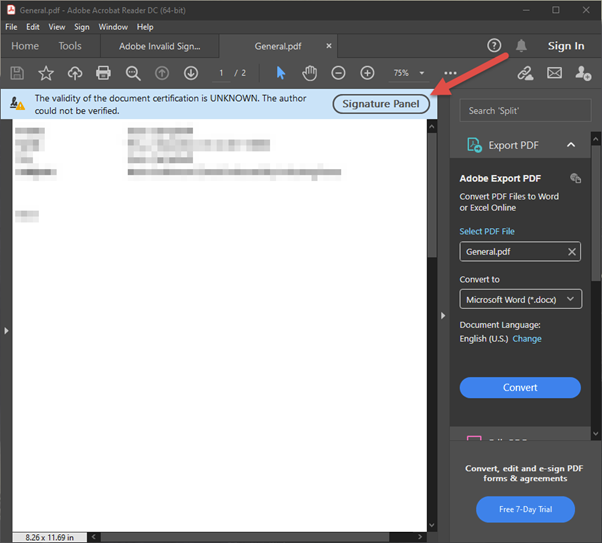Zoom out with the minus circle icon

338,73
